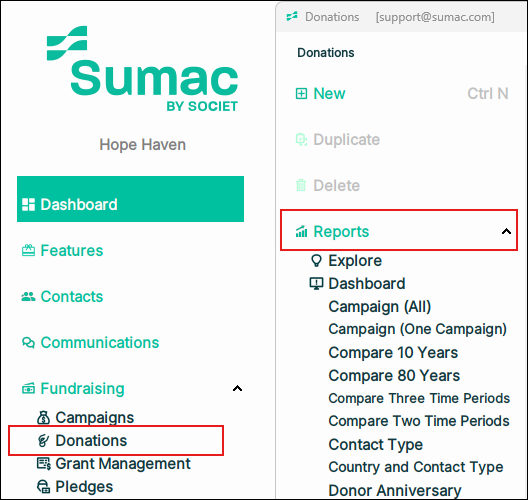528x500 pixels.
Task: Click the Delete button
Action: [x=328, y=186]
